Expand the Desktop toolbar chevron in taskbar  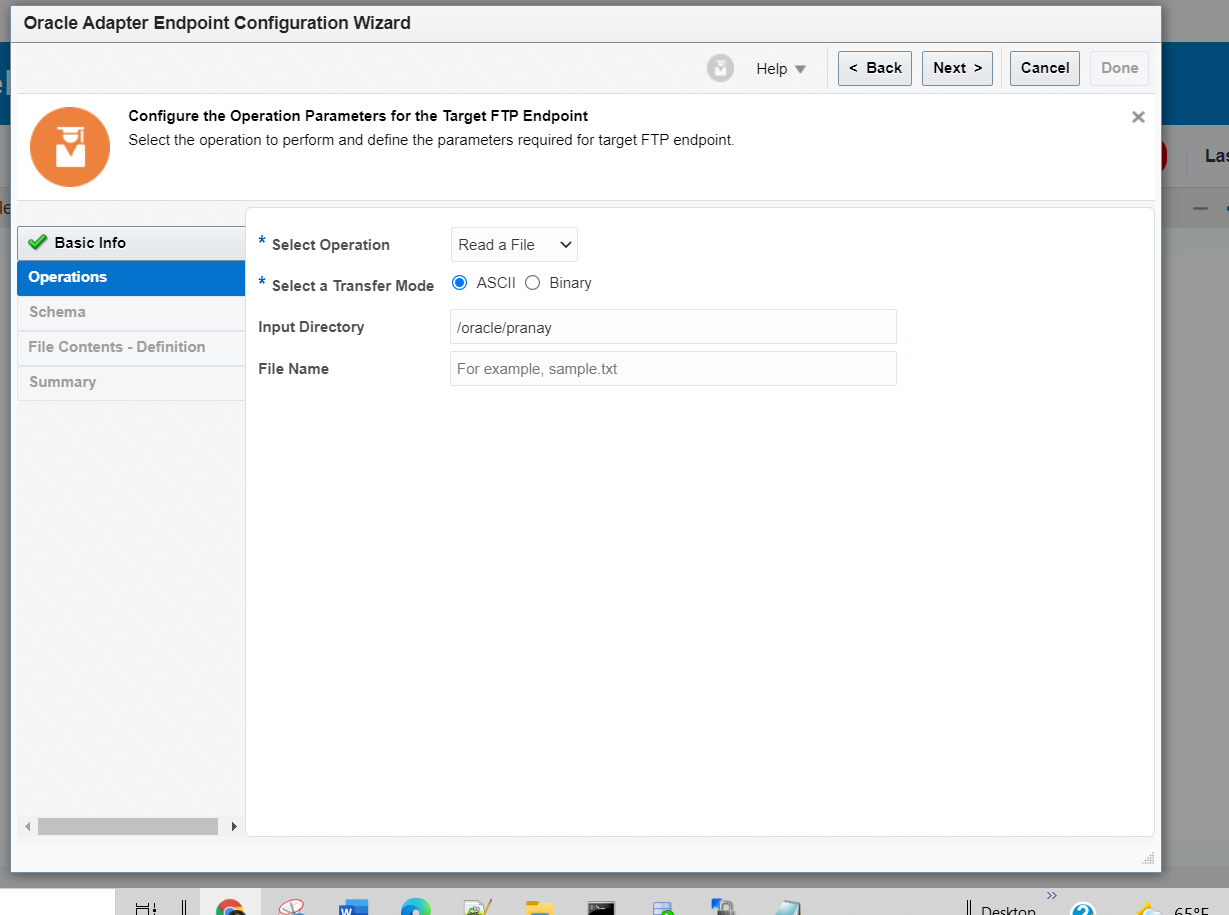(1051, 895)
